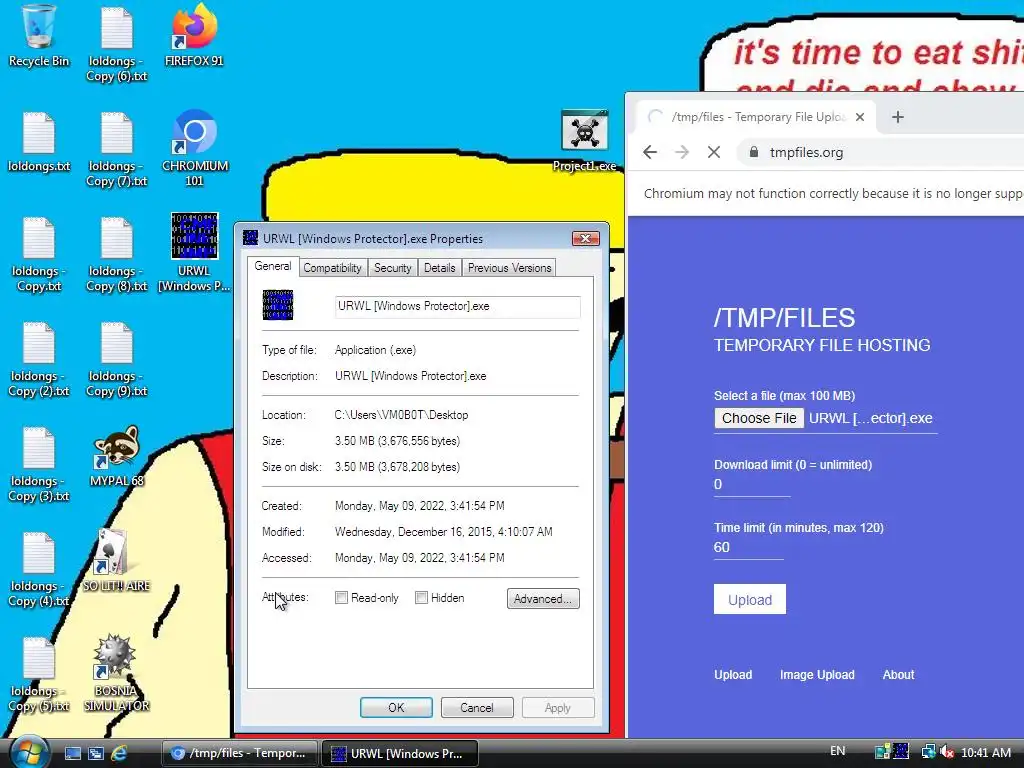Select the SOLITAIRE cards shortcut
This screenshot has width=1024, height=768.
coord(116,560)
